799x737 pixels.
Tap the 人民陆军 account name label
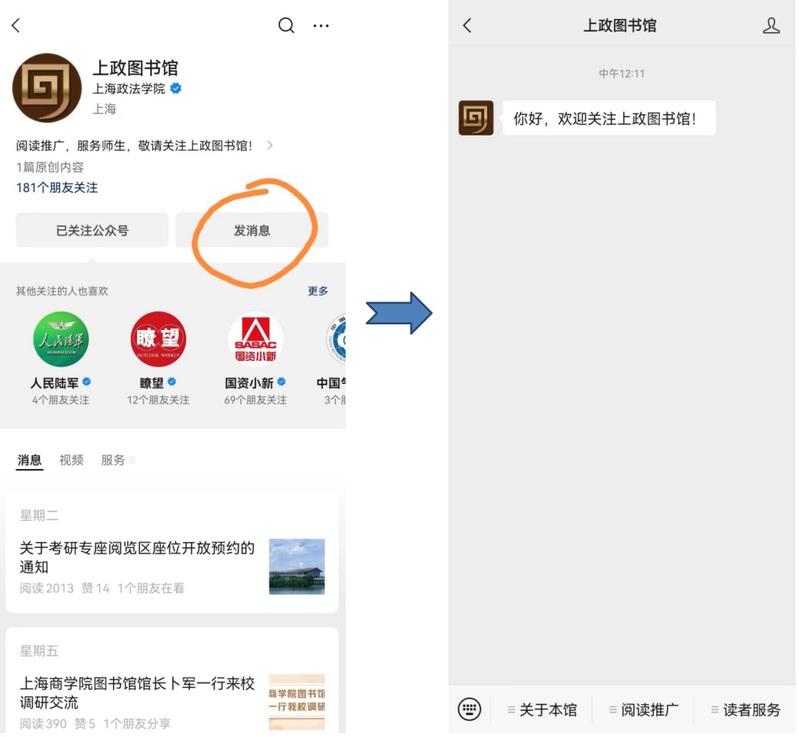pyautogui.click(x=55, y=383)
